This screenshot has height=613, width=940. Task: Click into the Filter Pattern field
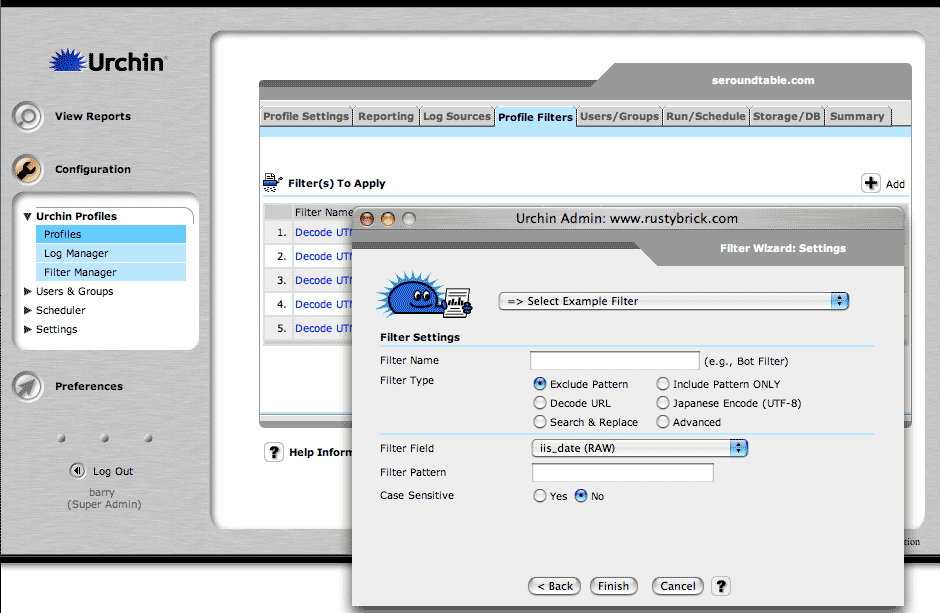click(x=622, y=472)
